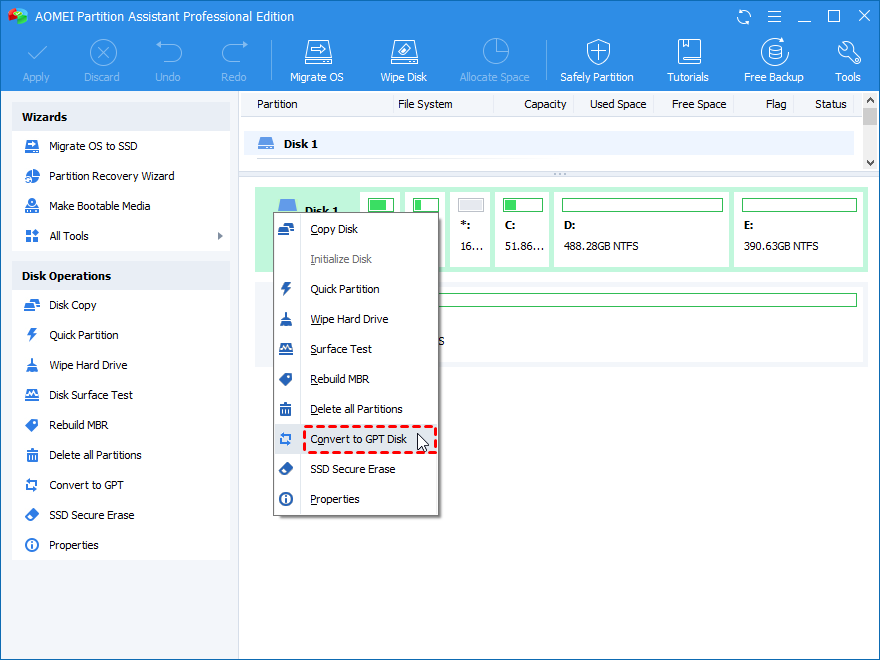
Task: Click Rebuild MBR icon in sidebar
Action: 31,425
